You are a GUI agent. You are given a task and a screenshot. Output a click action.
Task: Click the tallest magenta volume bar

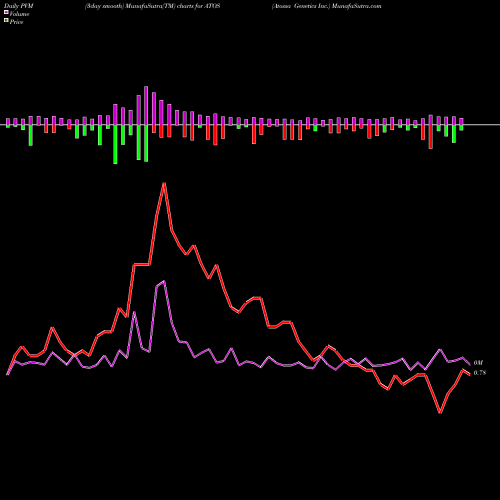(x=146, y=105)
